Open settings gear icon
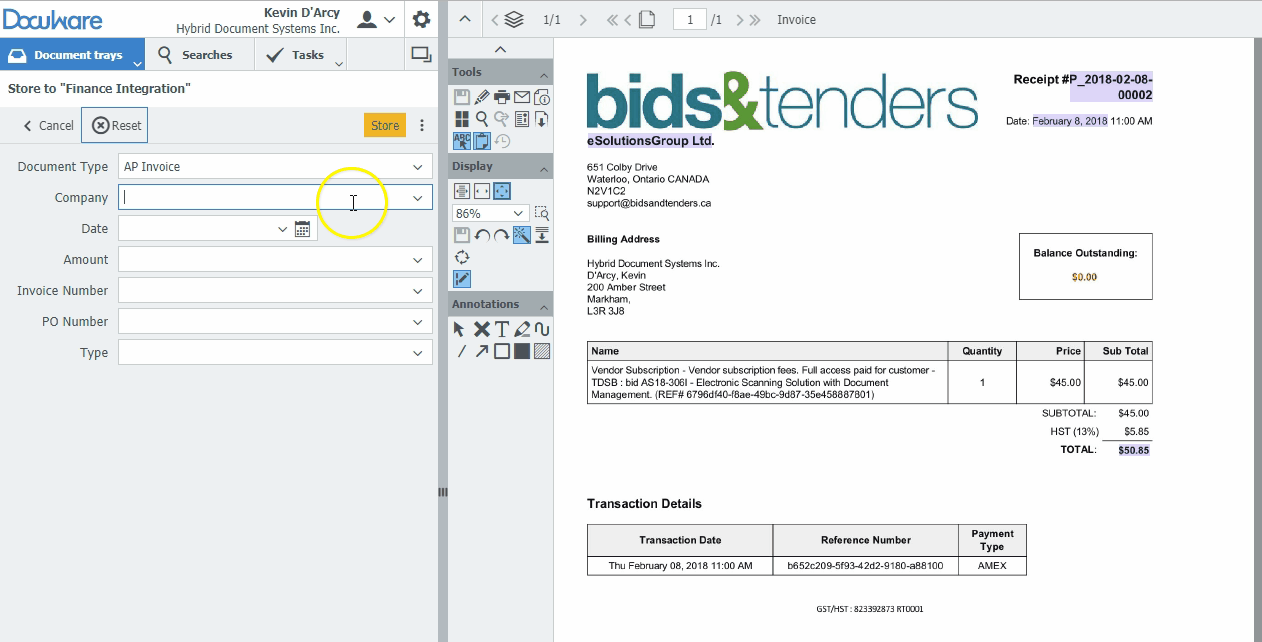 pos(421,19)
